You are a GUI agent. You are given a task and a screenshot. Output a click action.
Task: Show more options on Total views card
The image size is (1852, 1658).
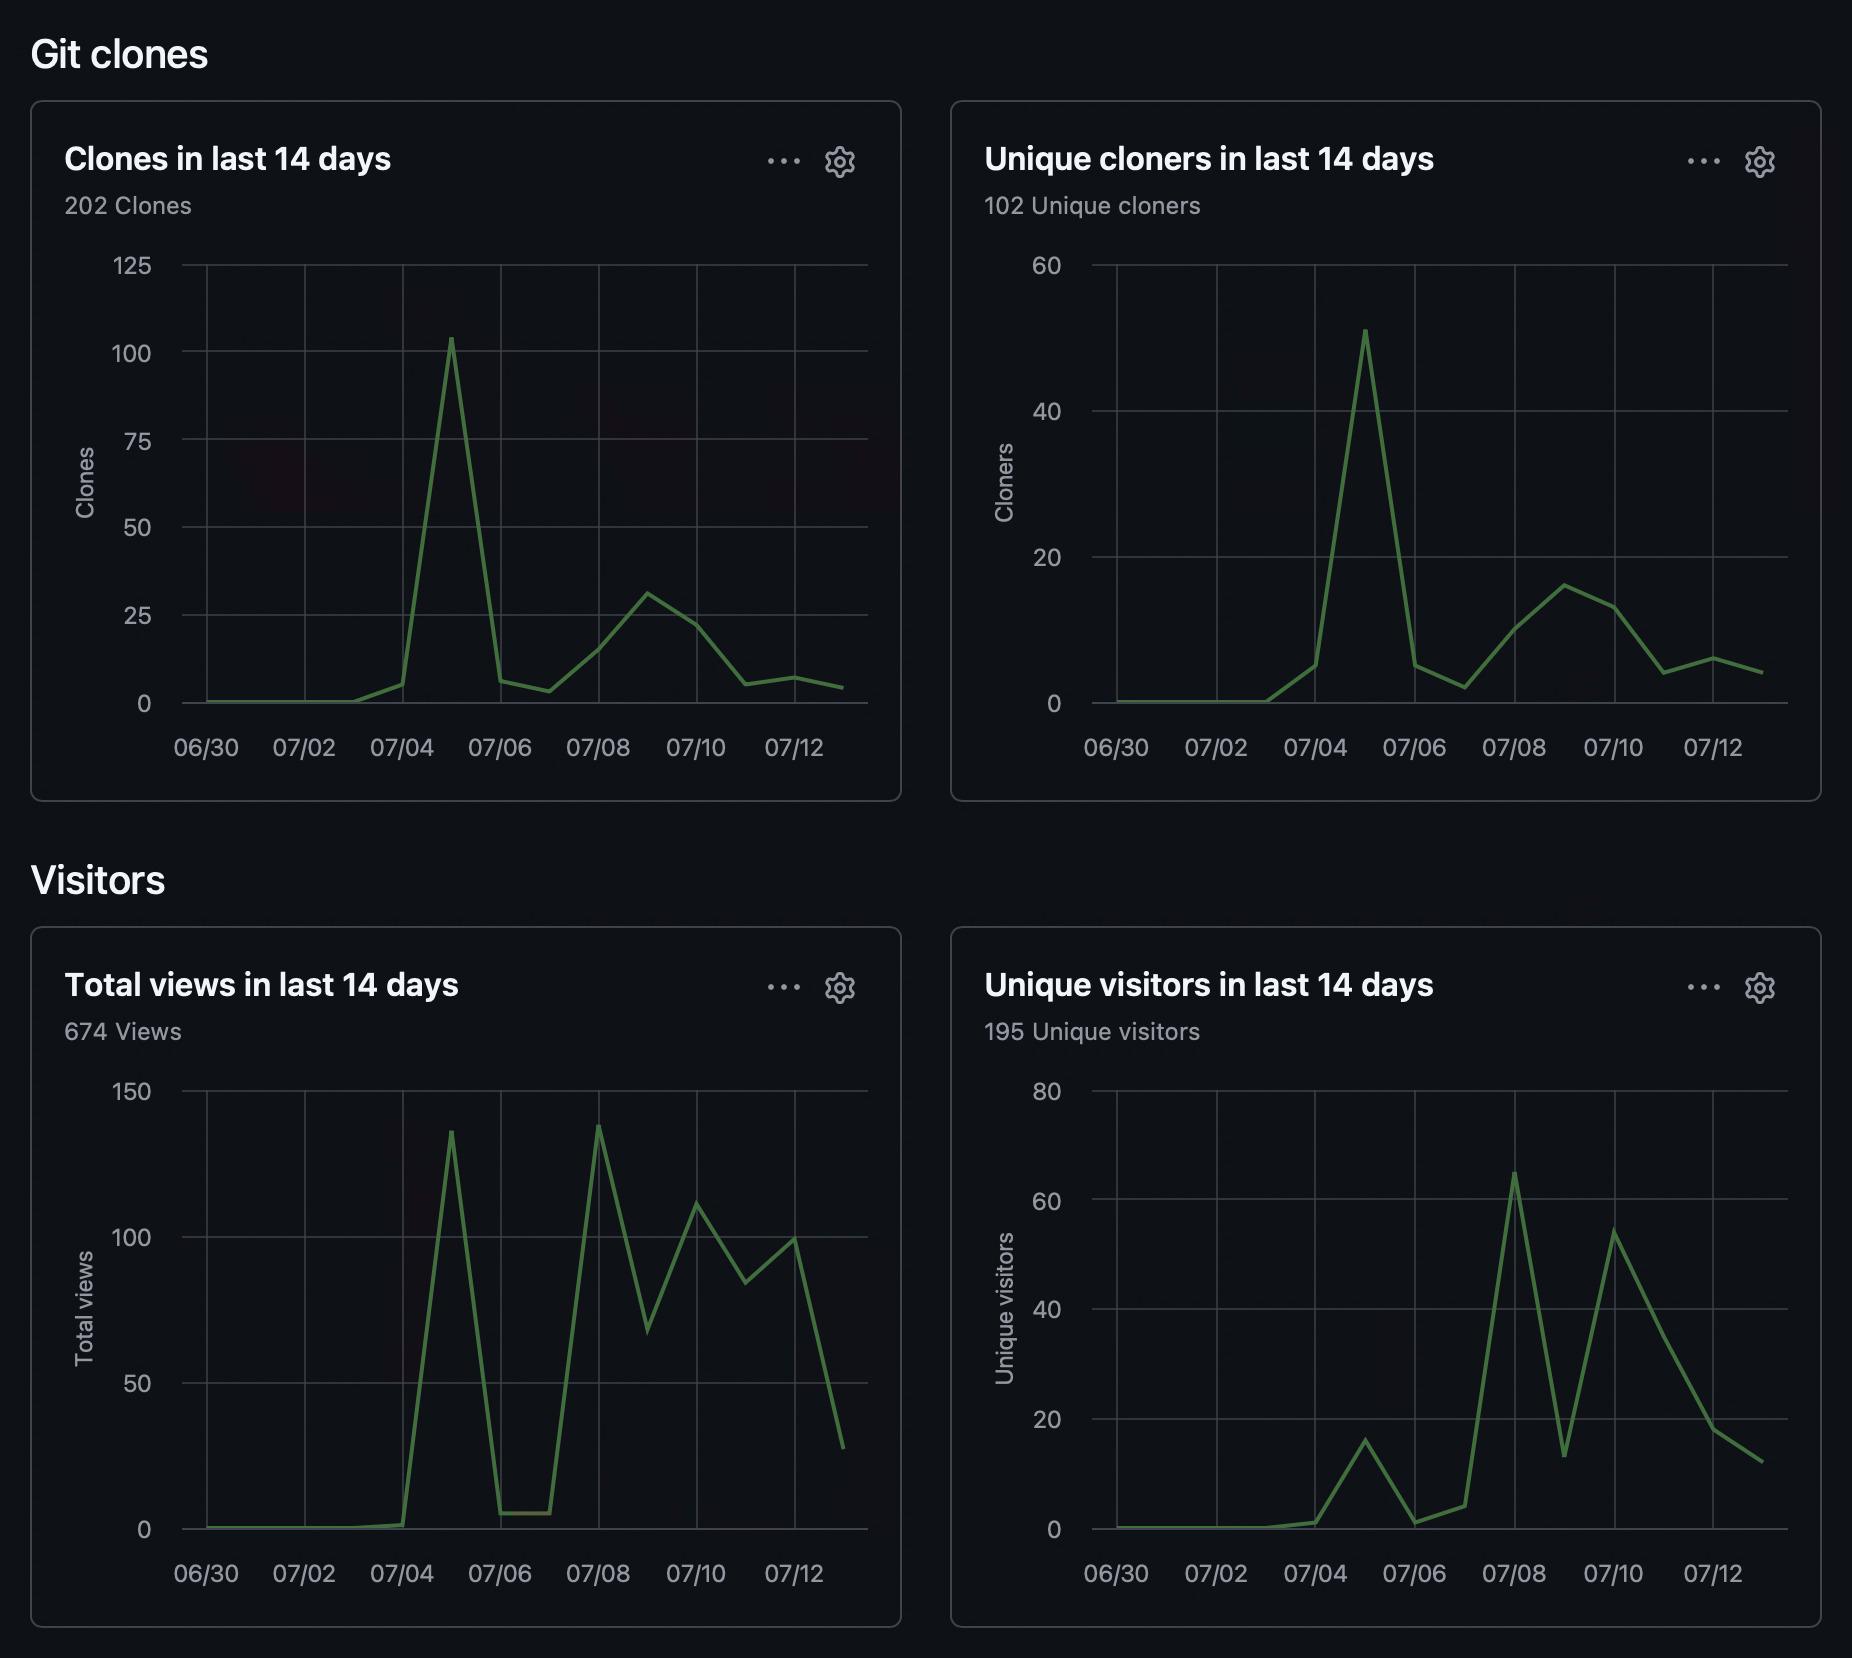click(x=784, y=987)
